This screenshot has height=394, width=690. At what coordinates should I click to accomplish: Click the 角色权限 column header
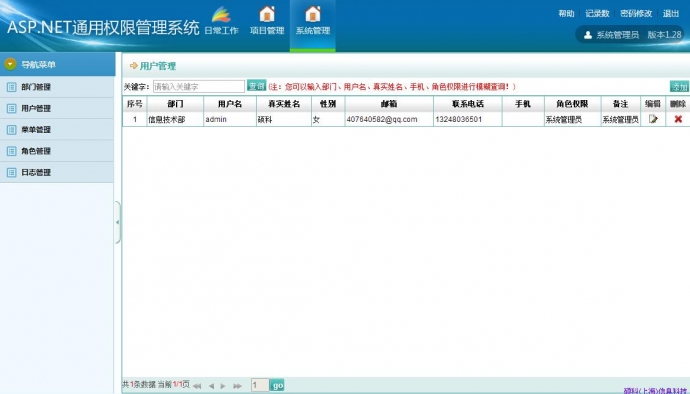[572, 104]
